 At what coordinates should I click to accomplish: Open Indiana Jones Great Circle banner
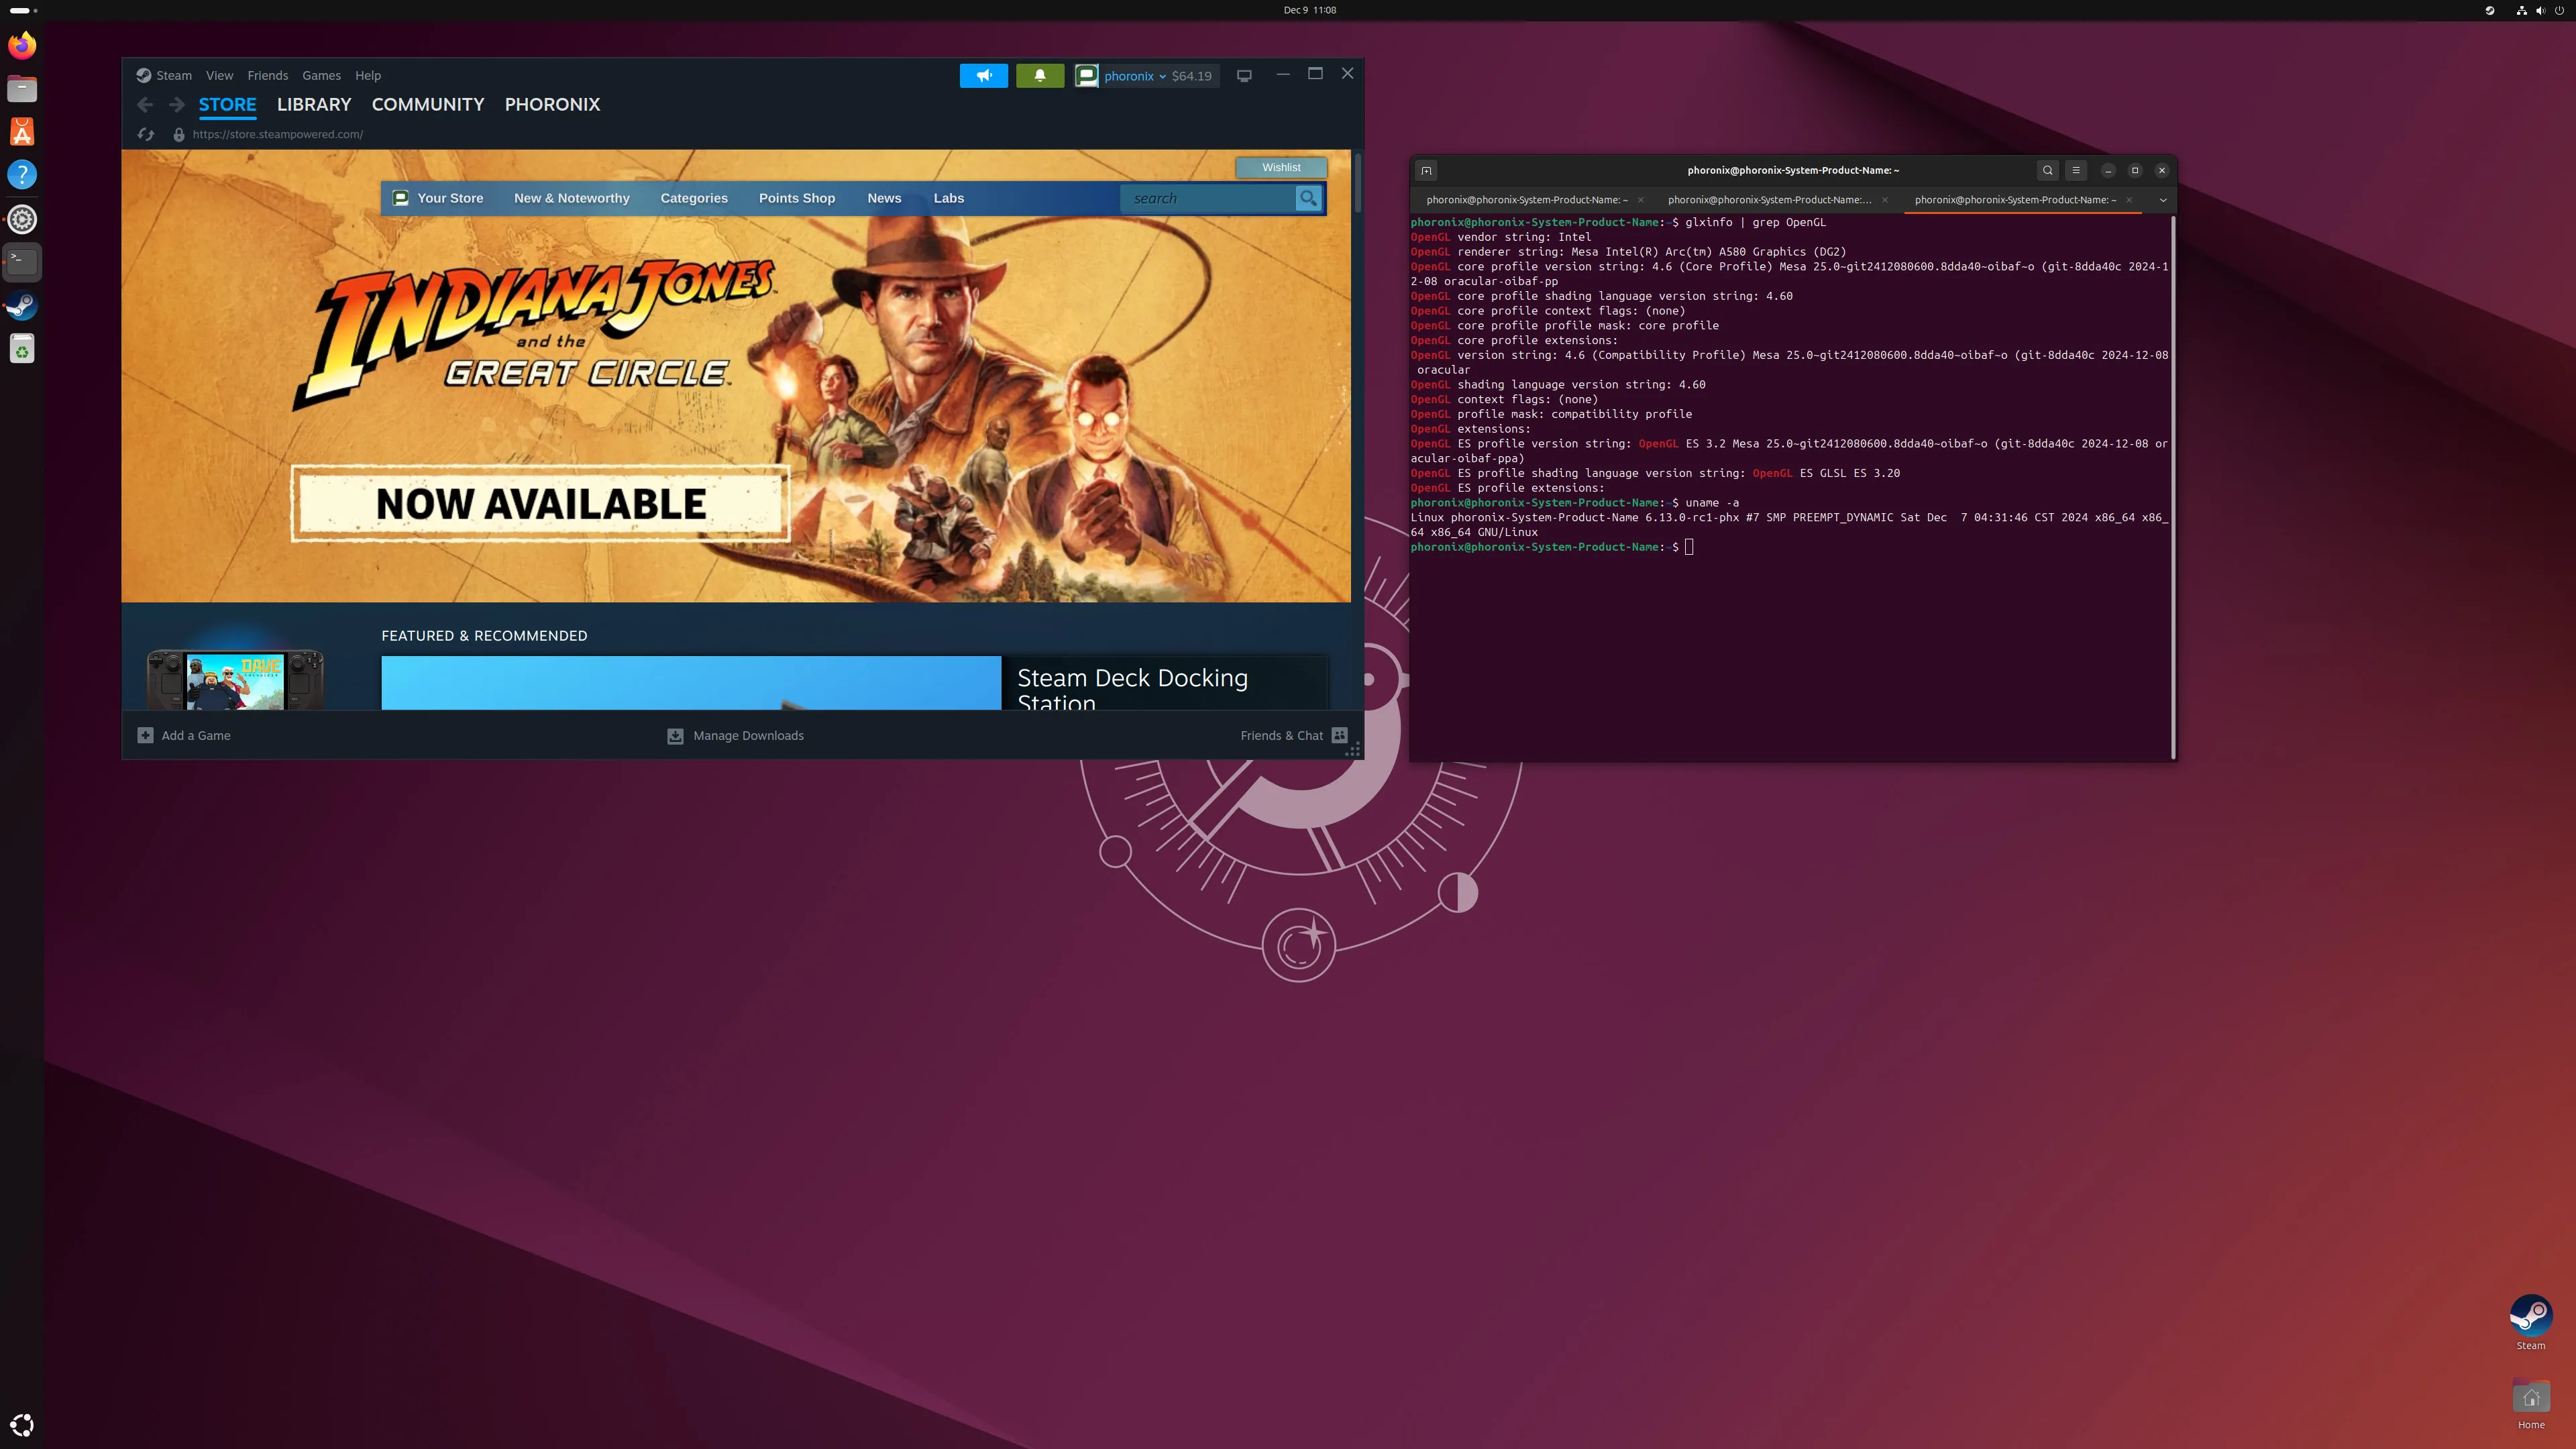[736, 376]
